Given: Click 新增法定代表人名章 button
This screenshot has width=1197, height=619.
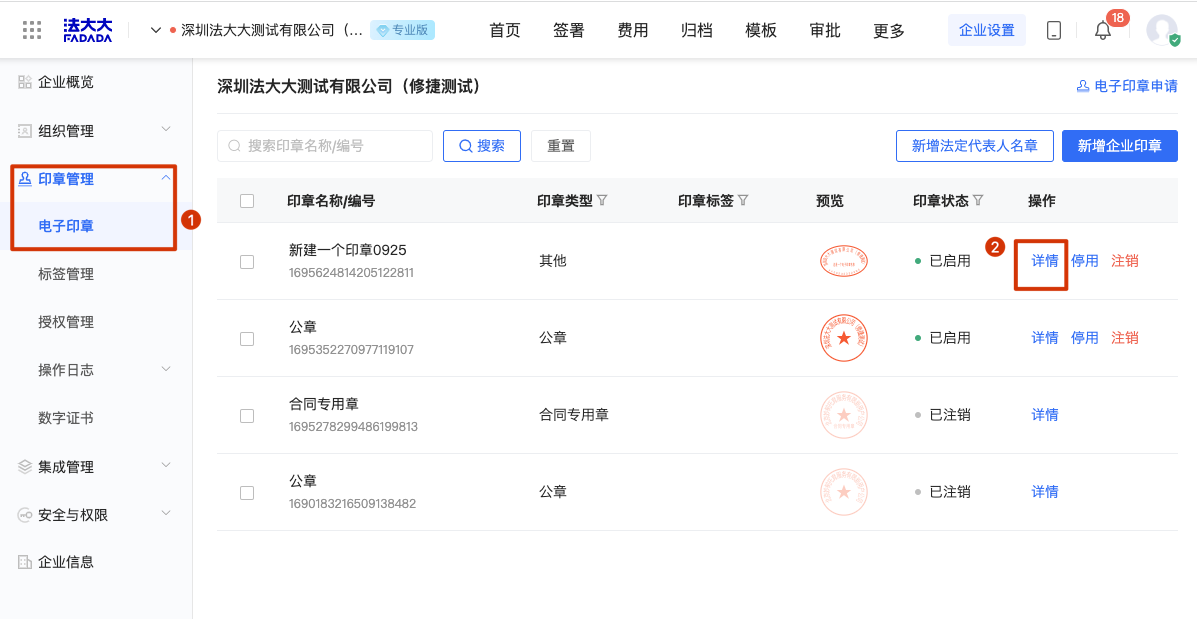Looking at the screenshot, I should coord(975,146).
